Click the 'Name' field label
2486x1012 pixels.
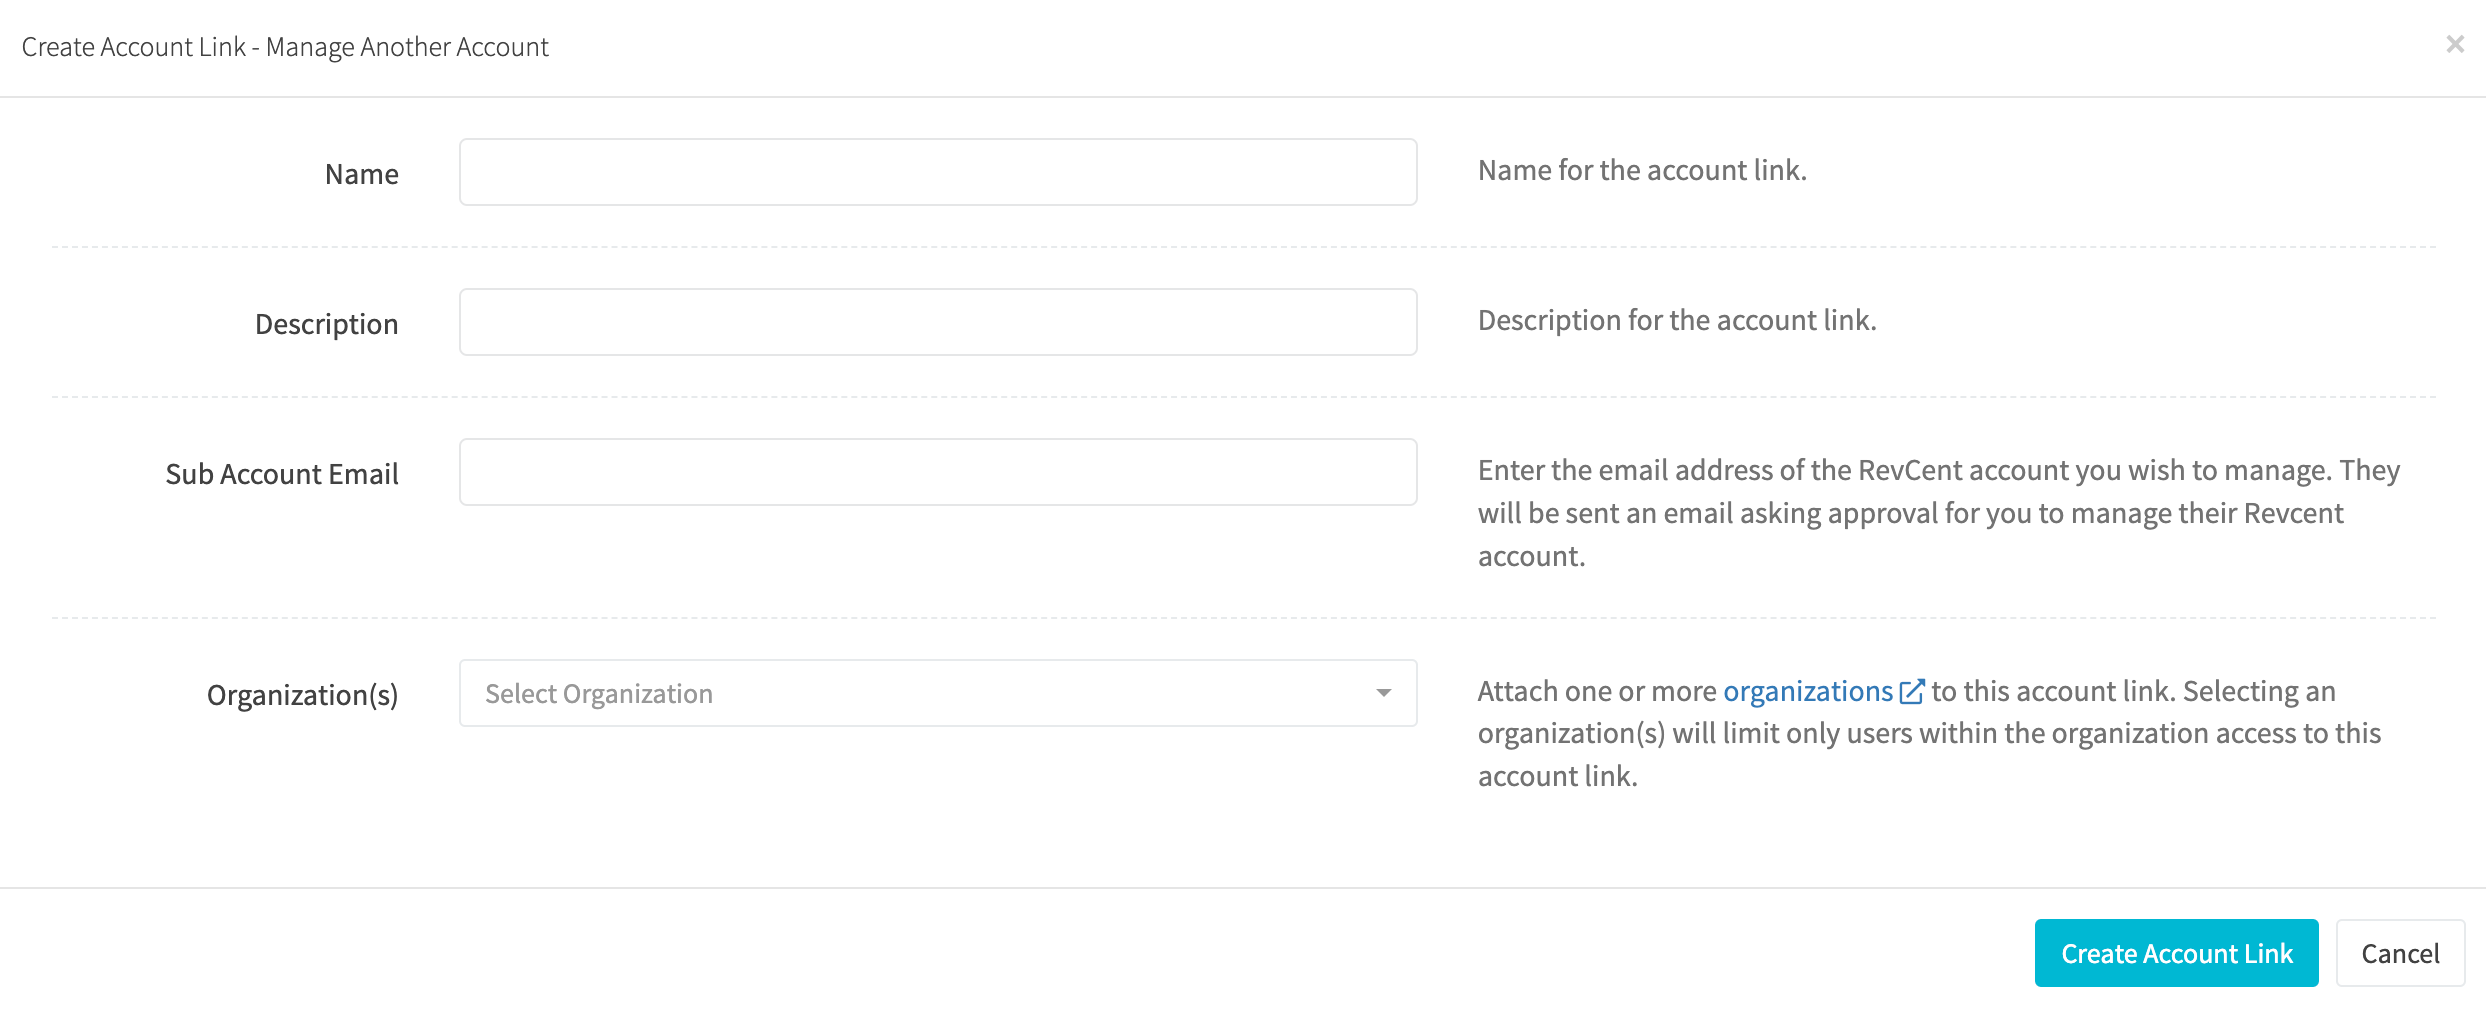click(x=362, y=174)
